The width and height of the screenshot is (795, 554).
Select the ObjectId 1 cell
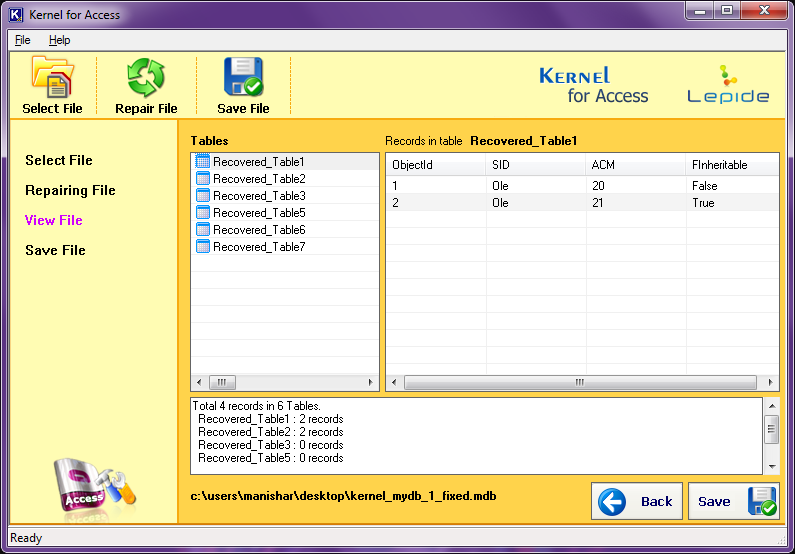pos(436,186)
